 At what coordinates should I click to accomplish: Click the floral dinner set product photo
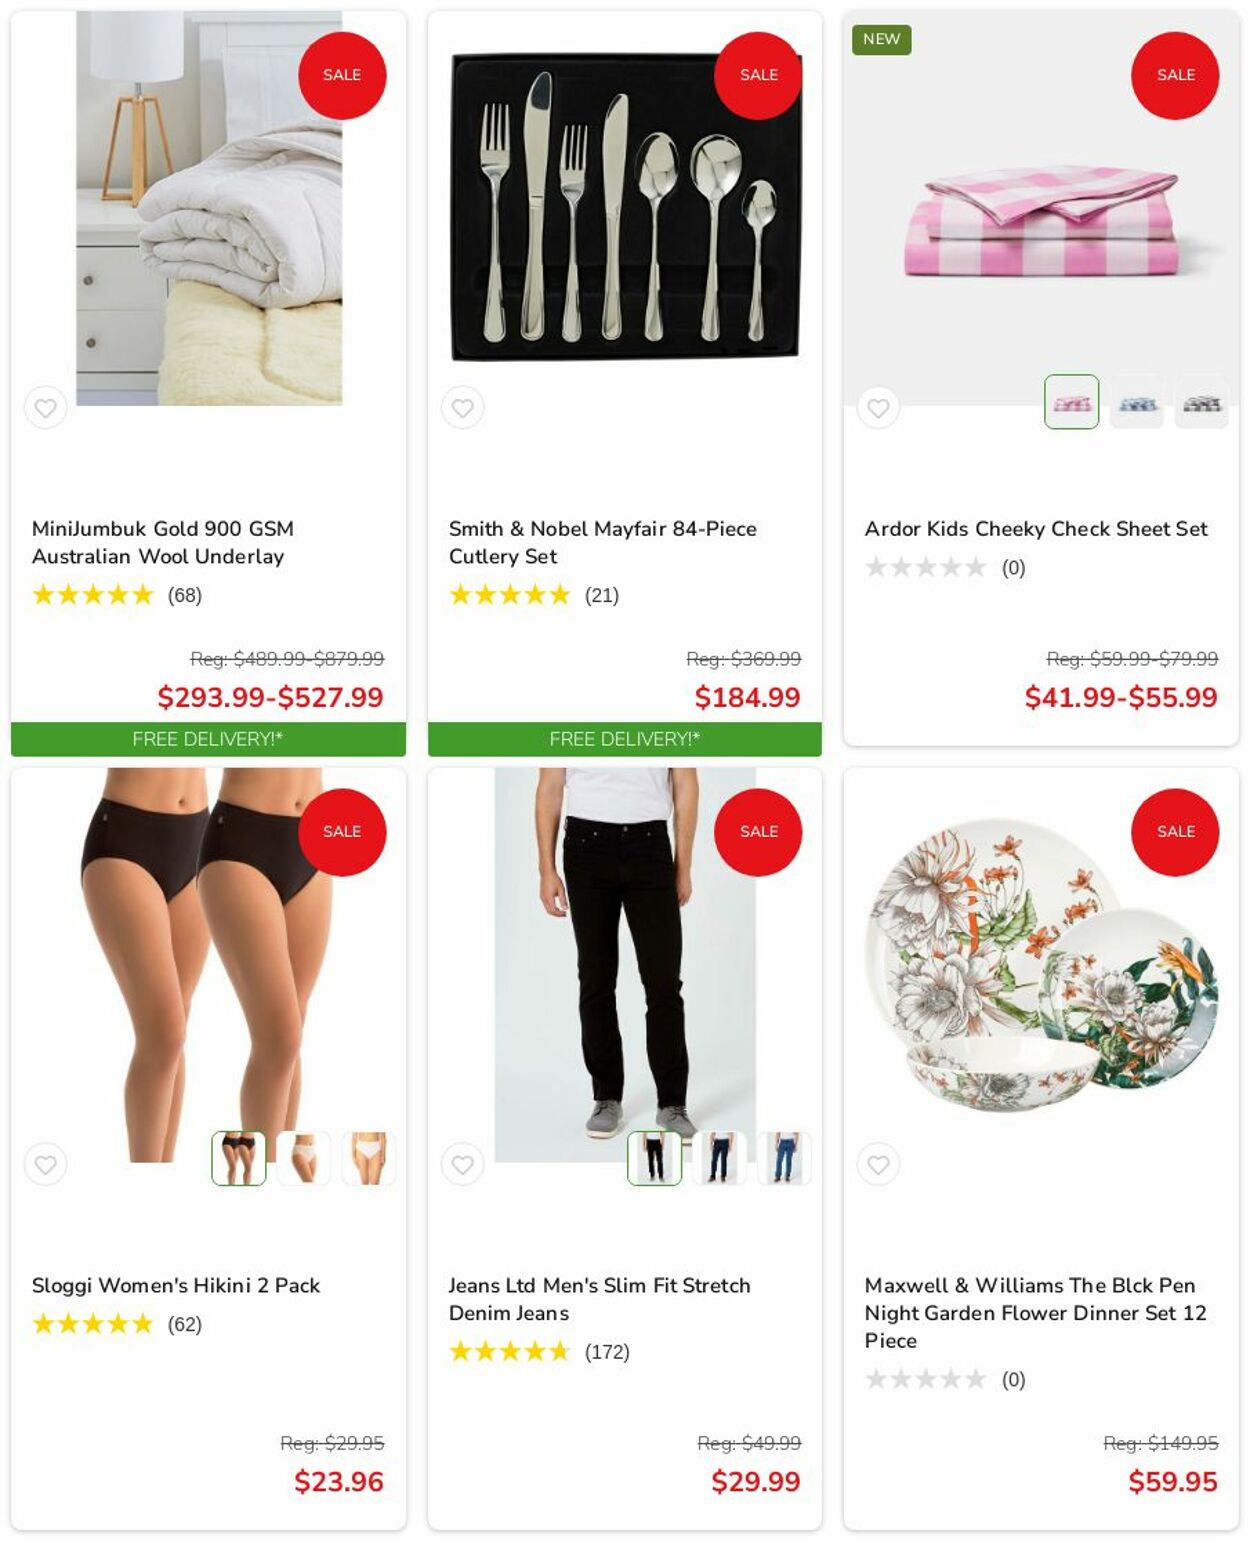(1041, 965)
